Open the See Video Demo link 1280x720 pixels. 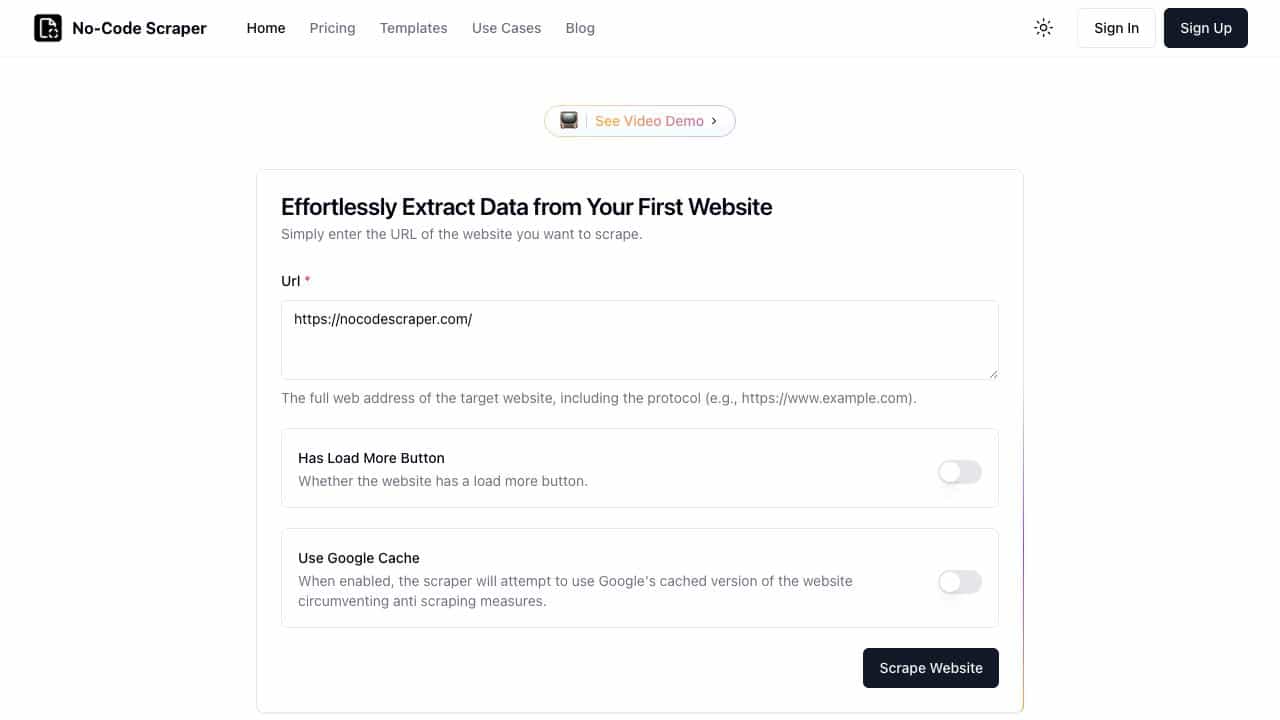point(640,121)
